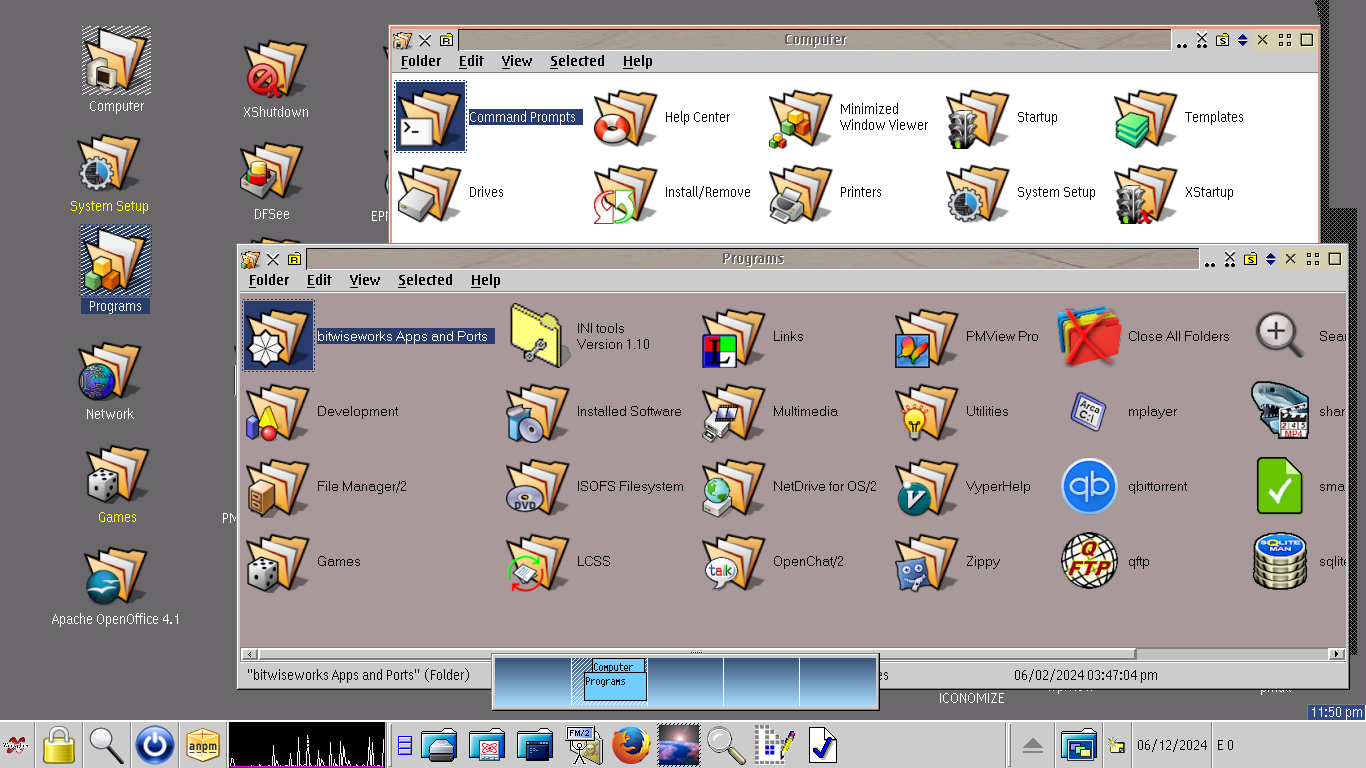Viewport: 1366px width, 768px height.
Task: Open the ANPM package manager toolbar icon
Action: (203, 745)
